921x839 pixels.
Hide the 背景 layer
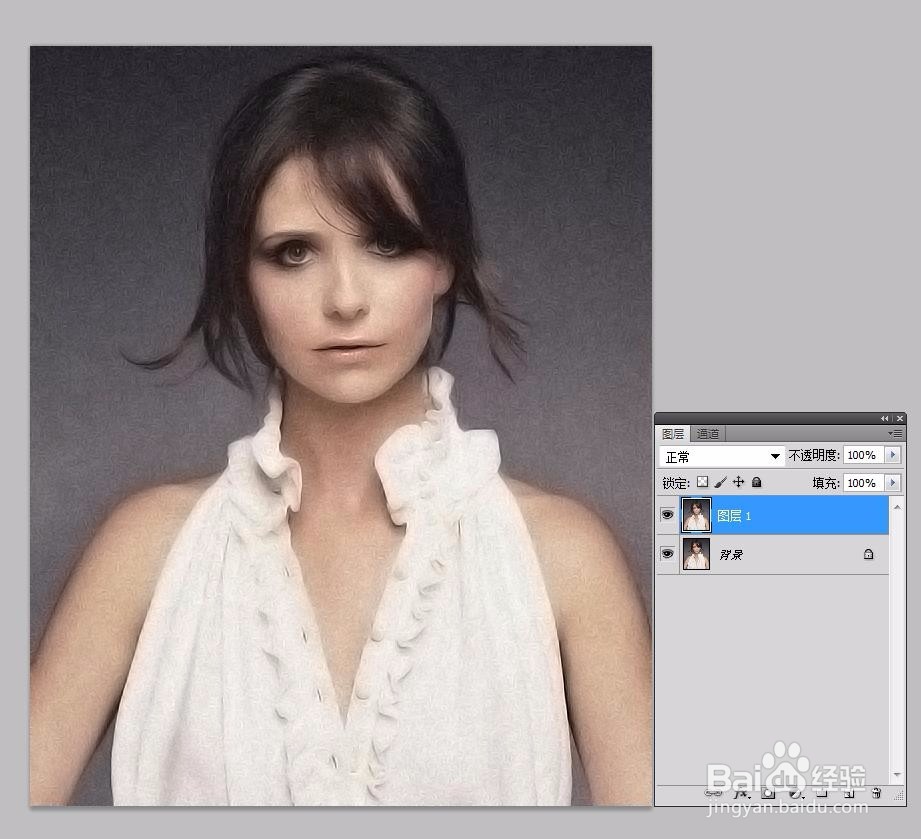[x=667, y=553]
